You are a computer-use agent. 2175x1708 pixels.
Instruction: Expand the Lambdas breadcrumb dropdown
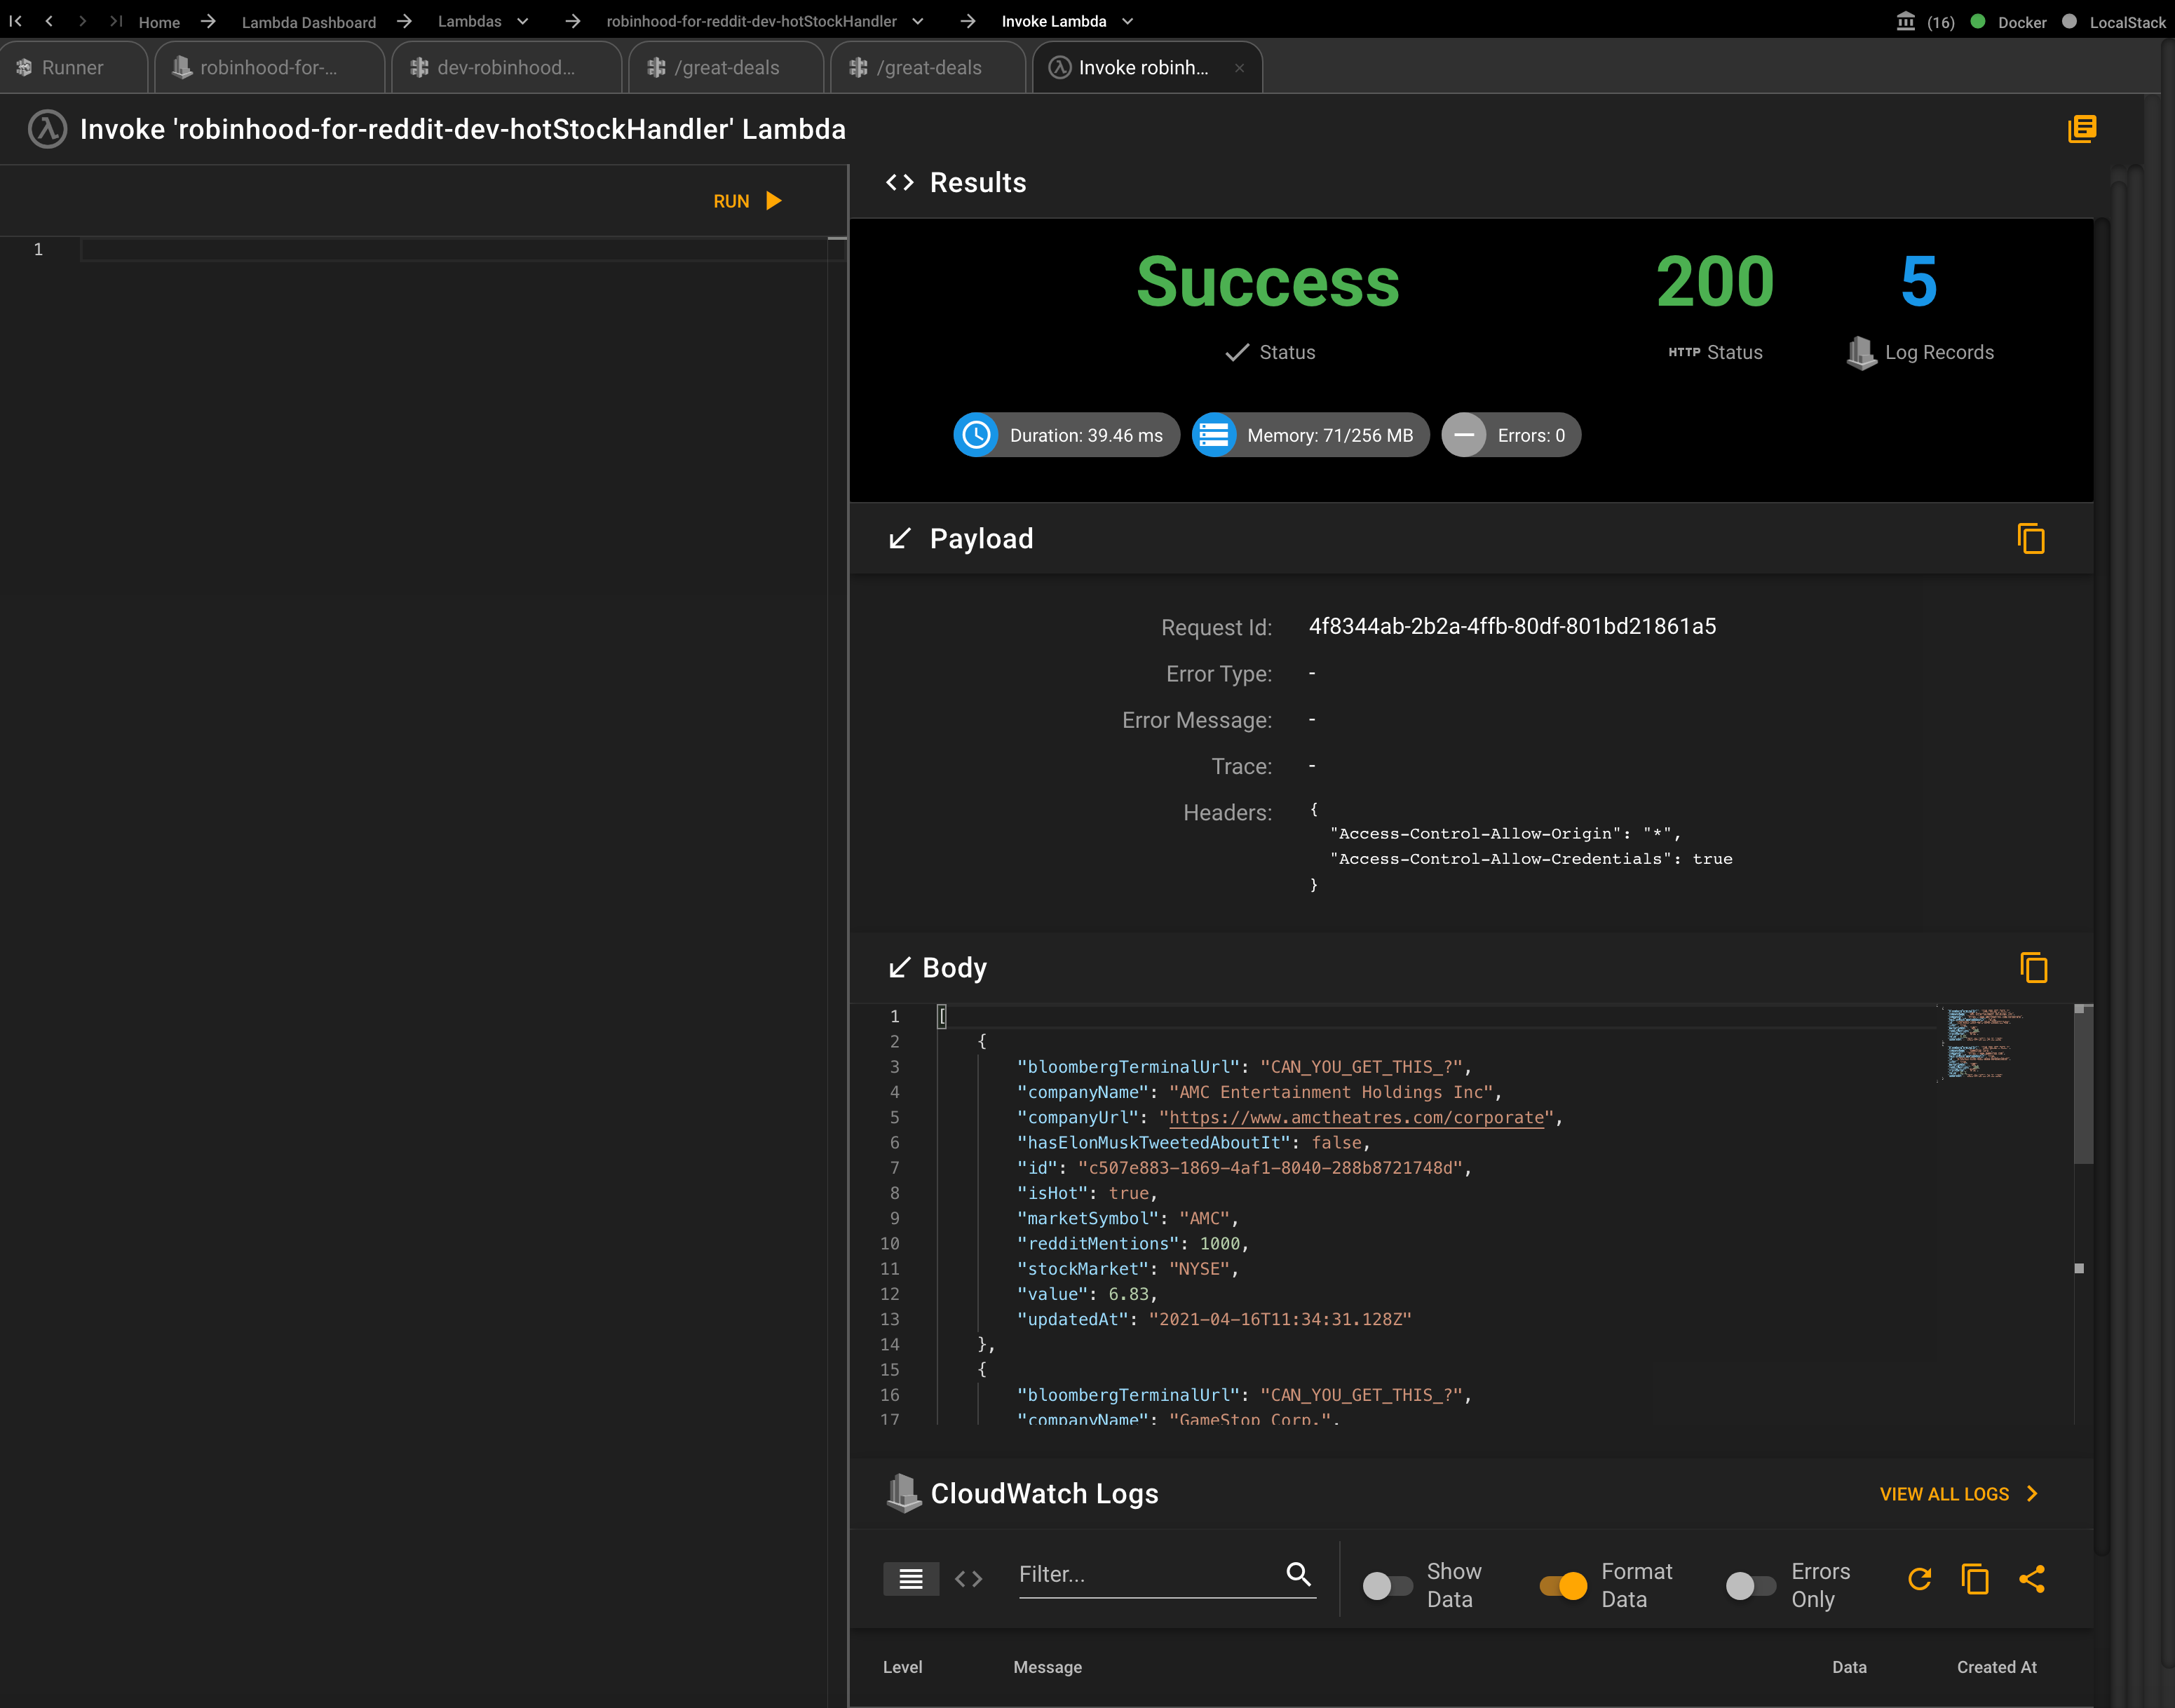[522, 21]
